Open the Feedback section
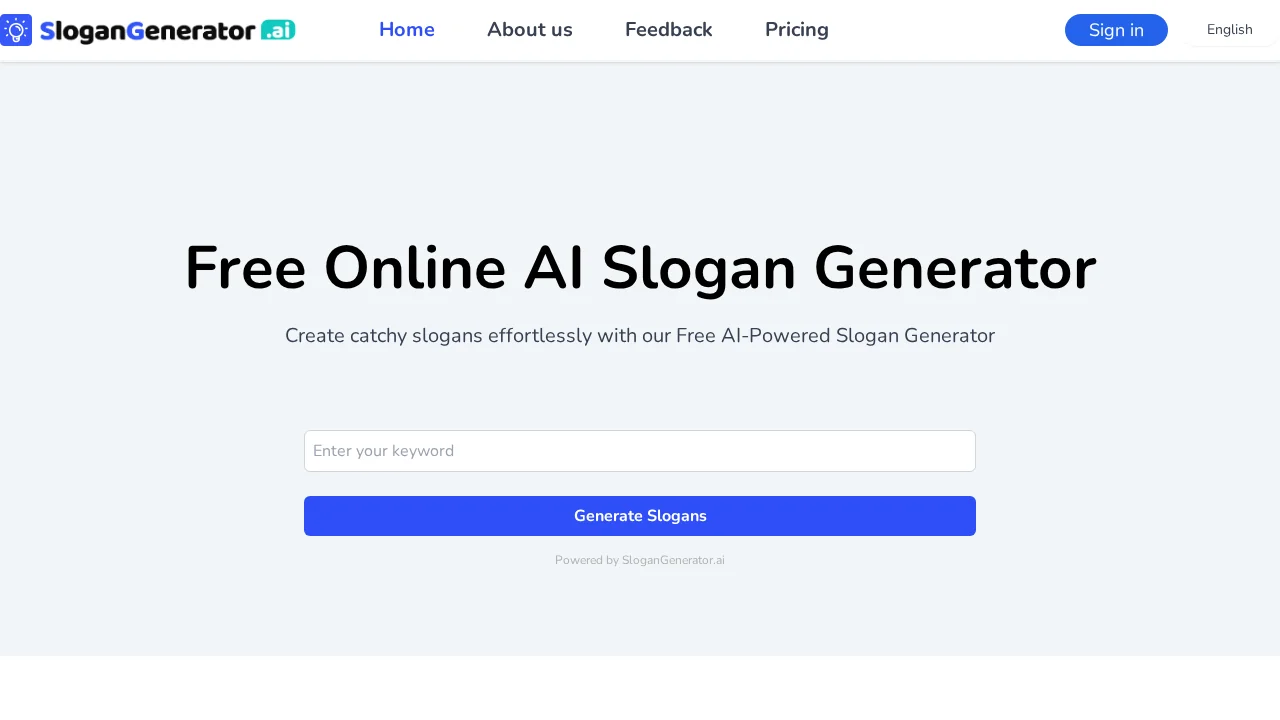1280x720 pixels. point(668,30)
